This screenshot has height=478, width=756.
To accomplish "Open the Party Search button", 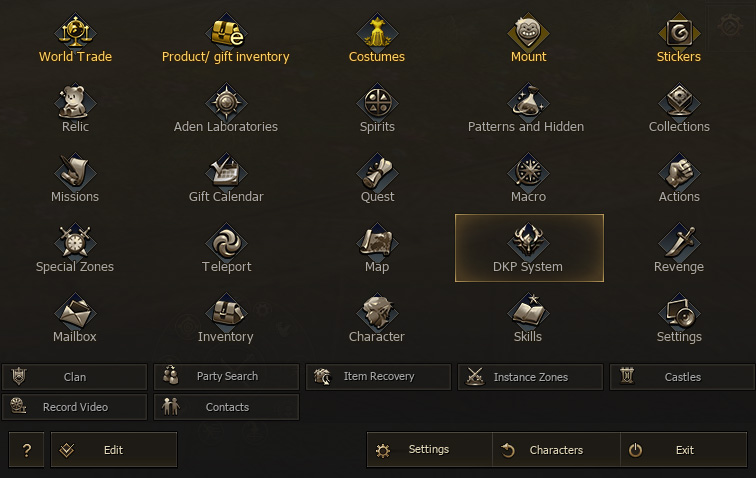I will point(226,377).
